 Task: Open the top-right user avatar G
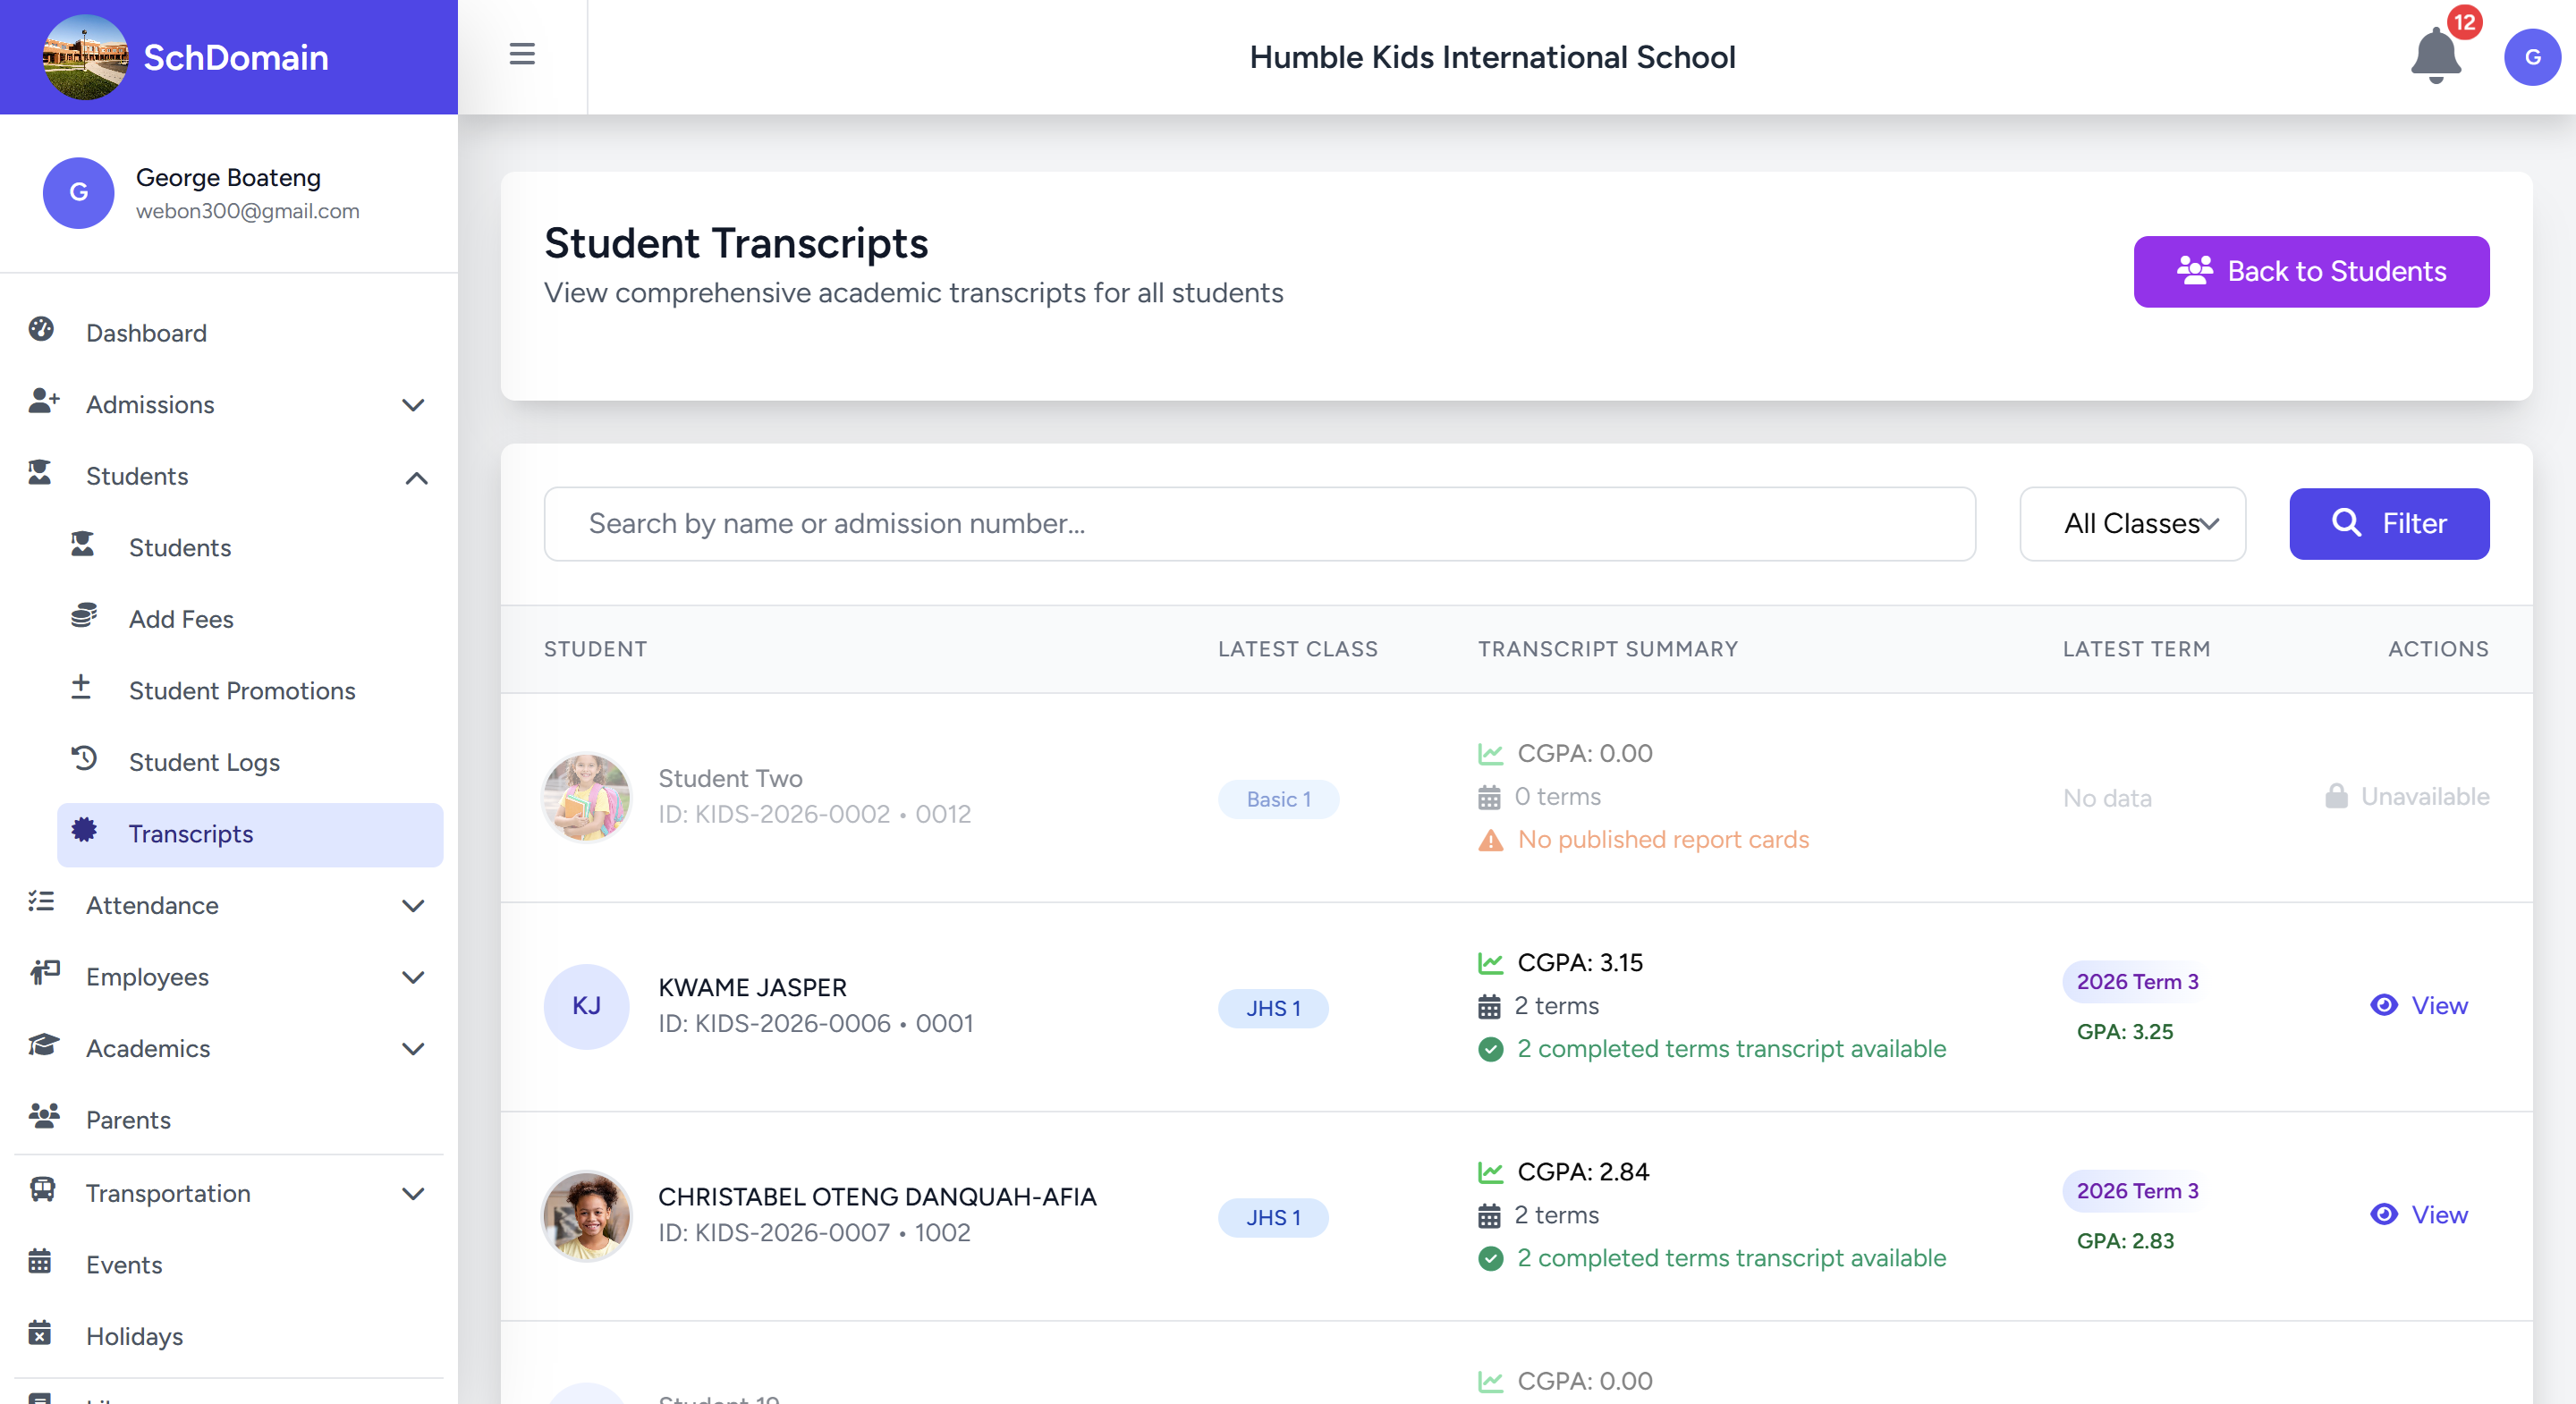[x=2532, y=57]
